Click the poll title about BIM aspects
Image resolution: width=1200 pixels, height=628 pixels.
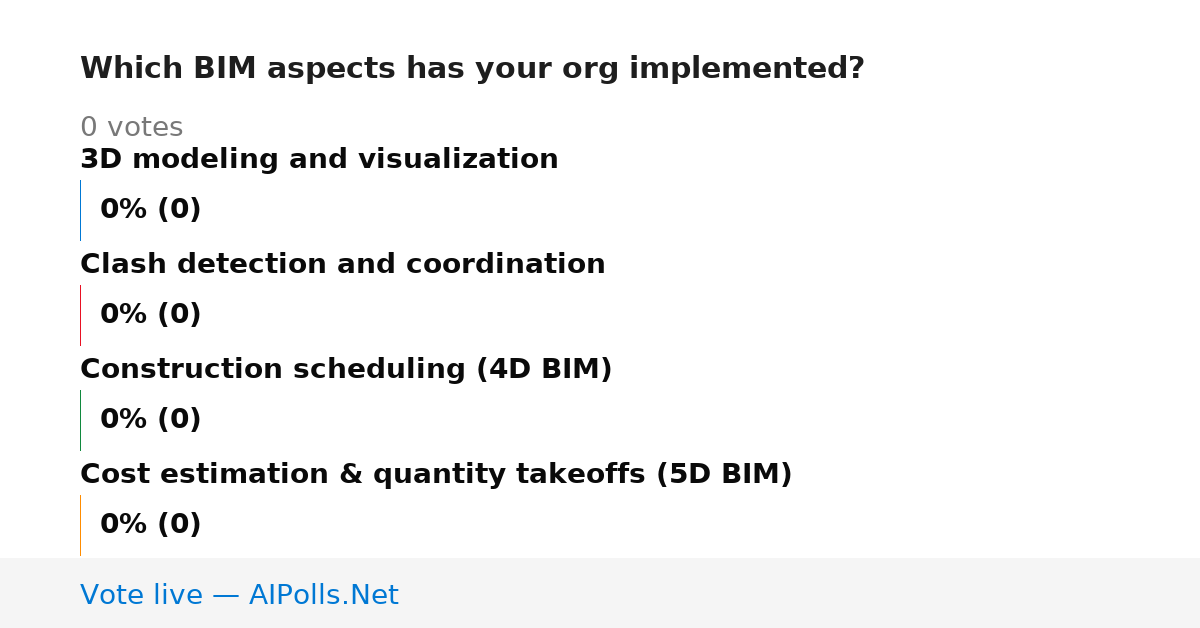pyautogui.click(x=472, y=69)
